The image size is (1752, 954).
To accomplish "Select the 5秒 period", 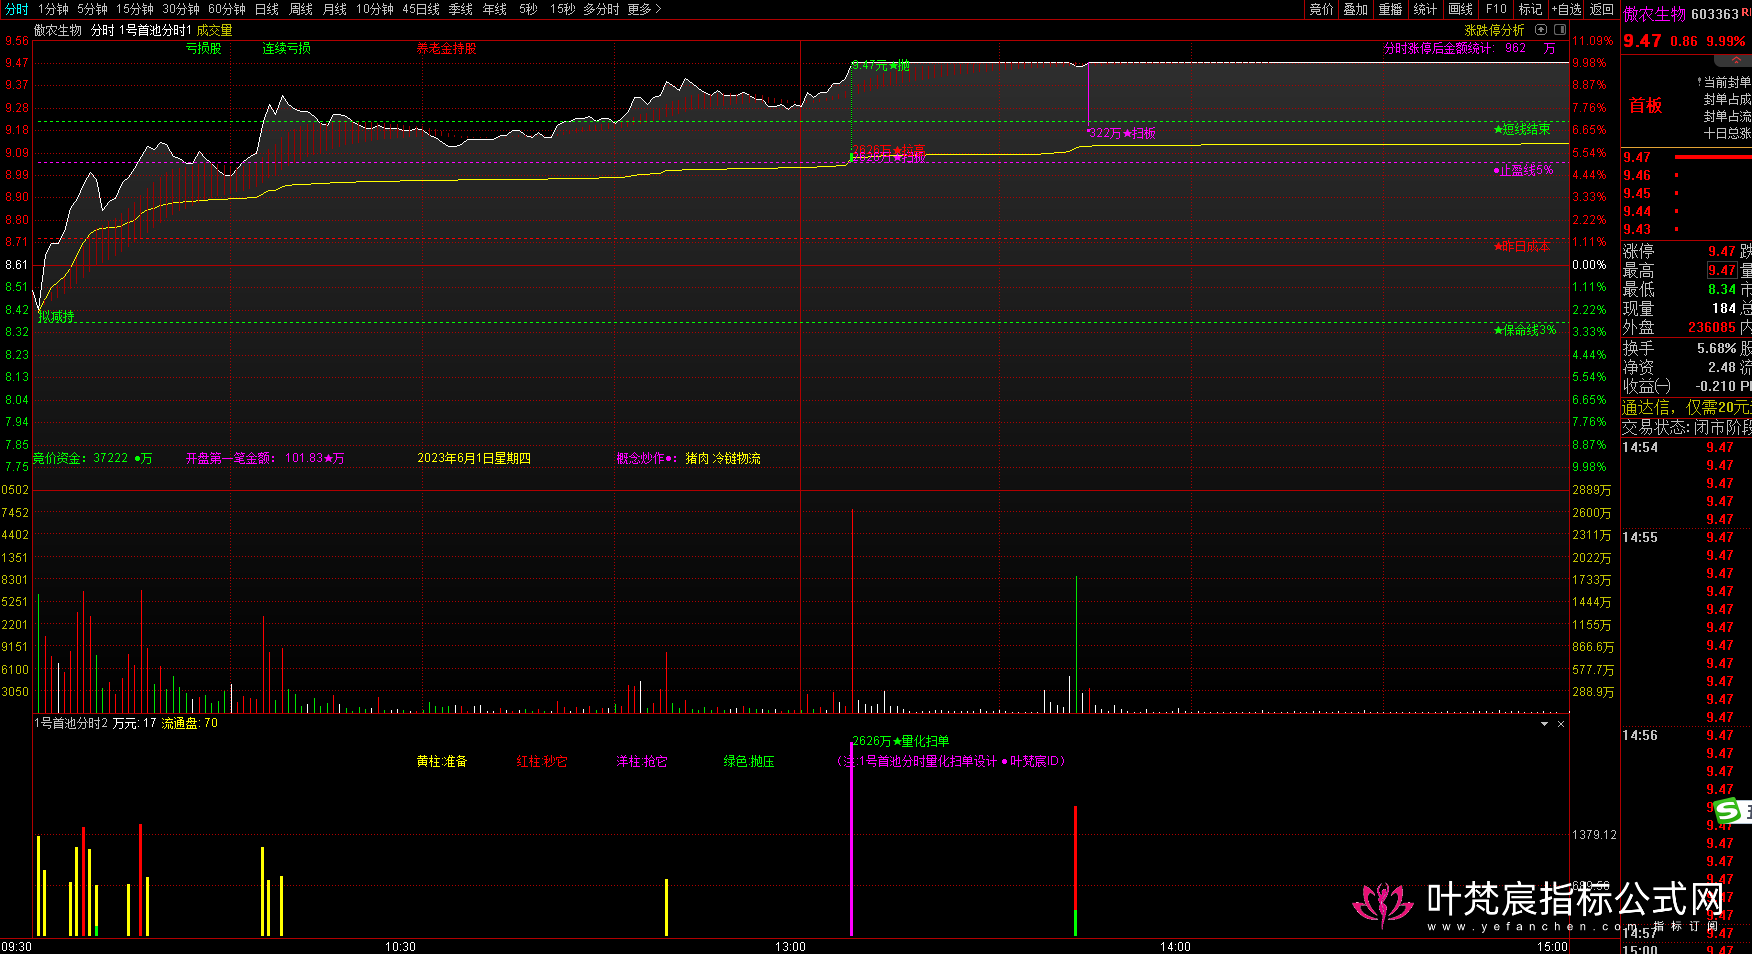I will click(528, 9).
